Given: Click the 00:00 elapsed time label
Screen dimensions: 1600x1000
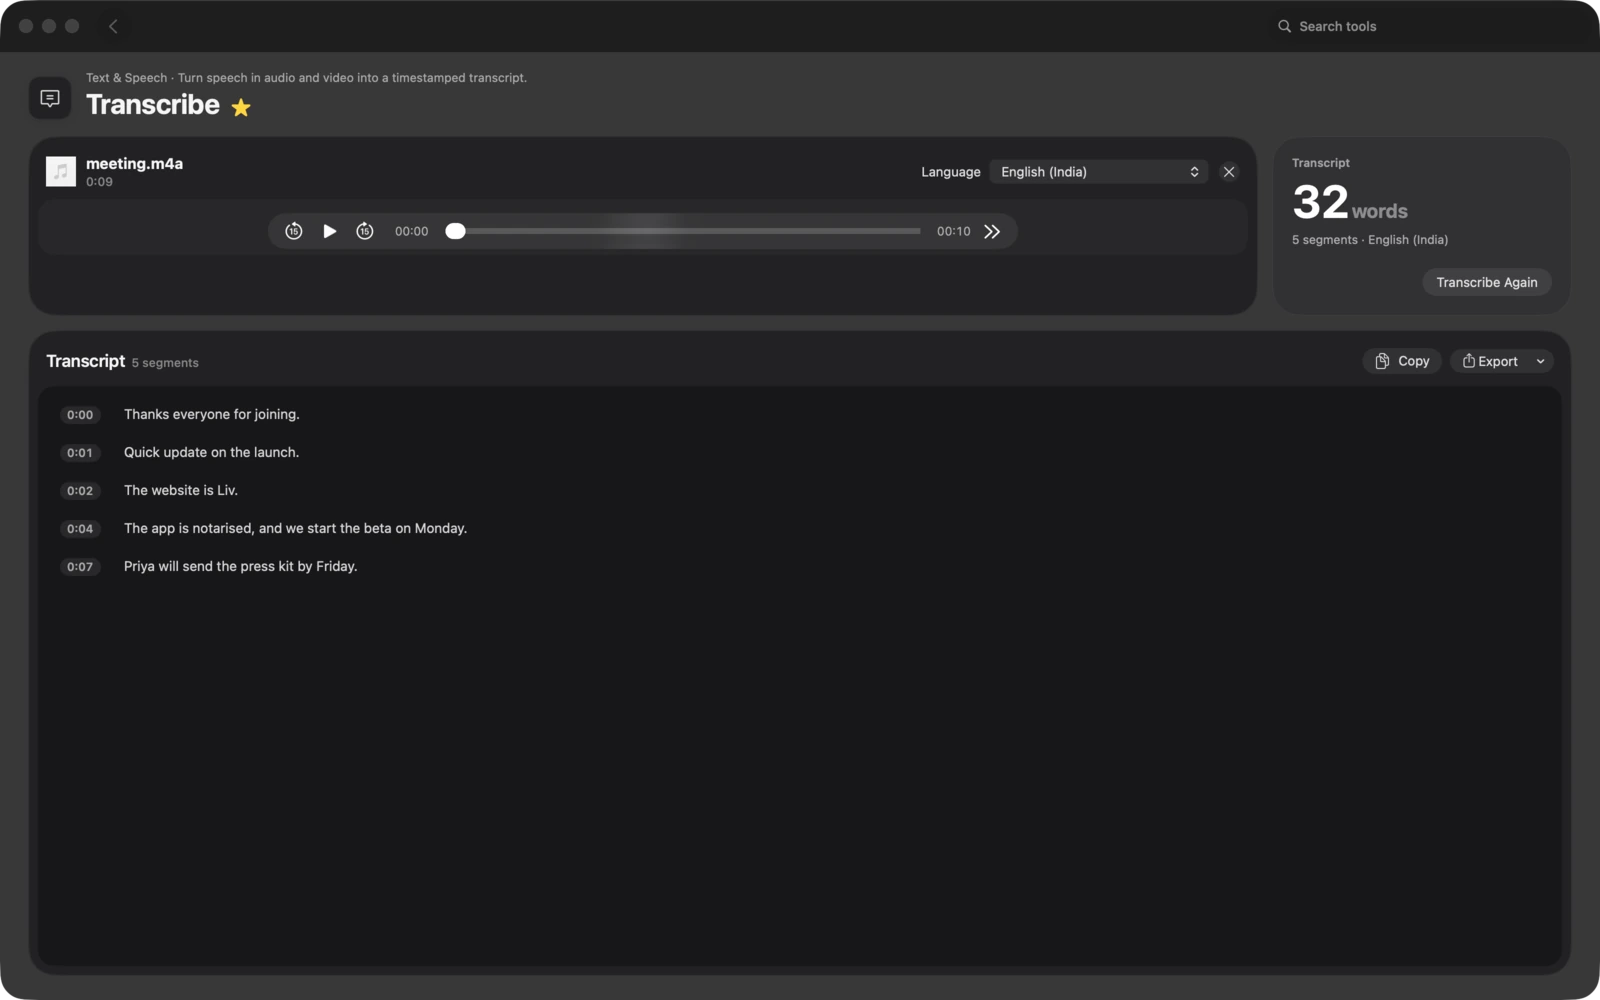Looking at the screenshot, I should pyautogui.click(x=411, y=231).
